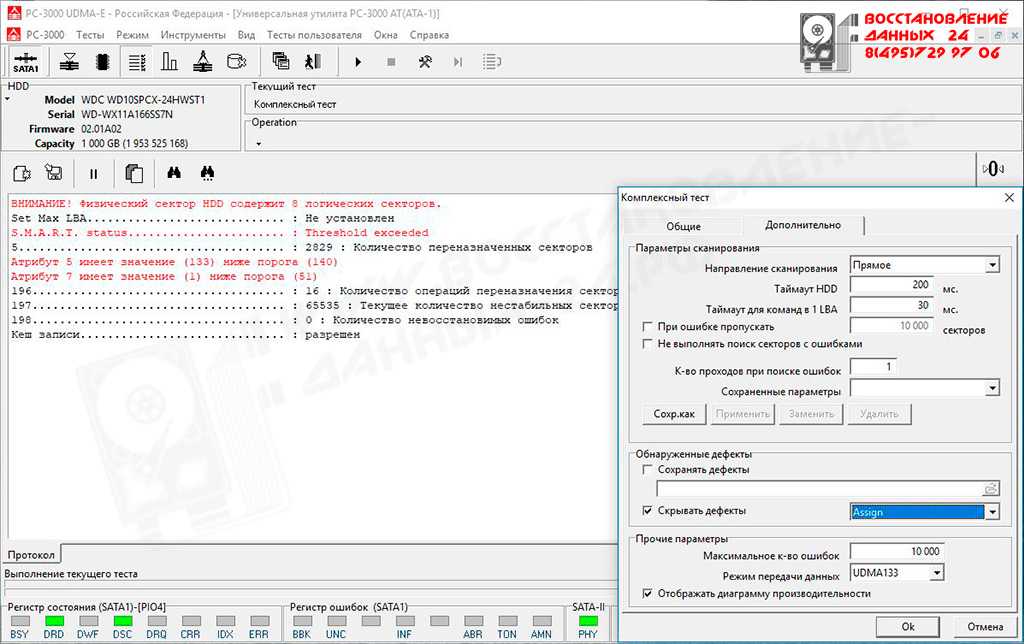
Task: Click the crossed hammer and wrench icon
Action: point(425,62)
